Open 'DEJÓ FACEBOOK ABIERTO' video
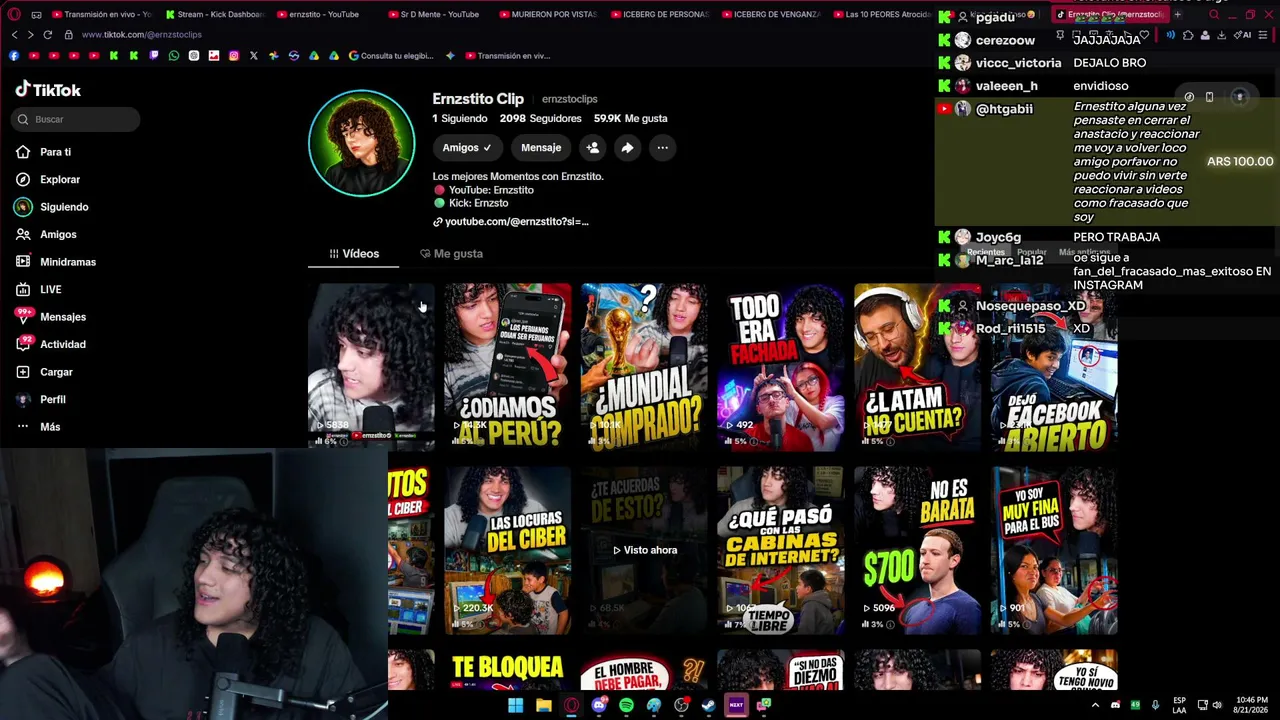 click(x=1054, y=367)
